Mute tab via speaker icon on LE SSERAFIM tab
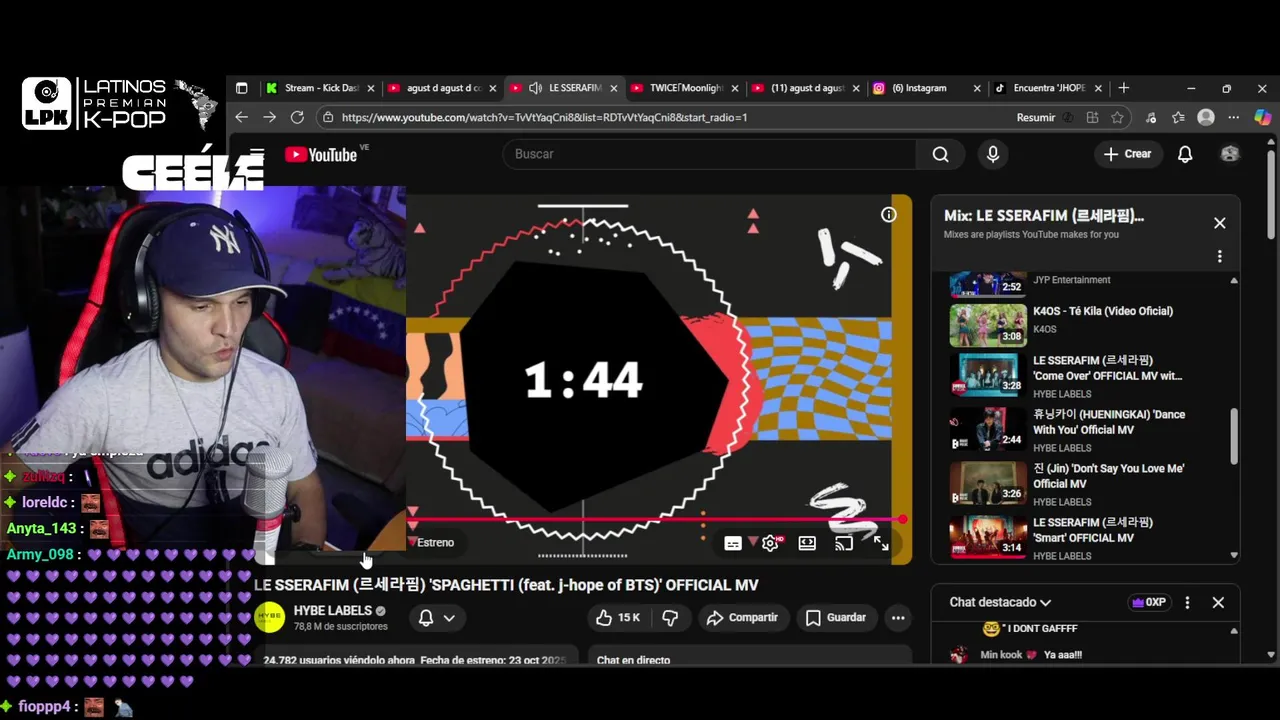 pos(536,88)
